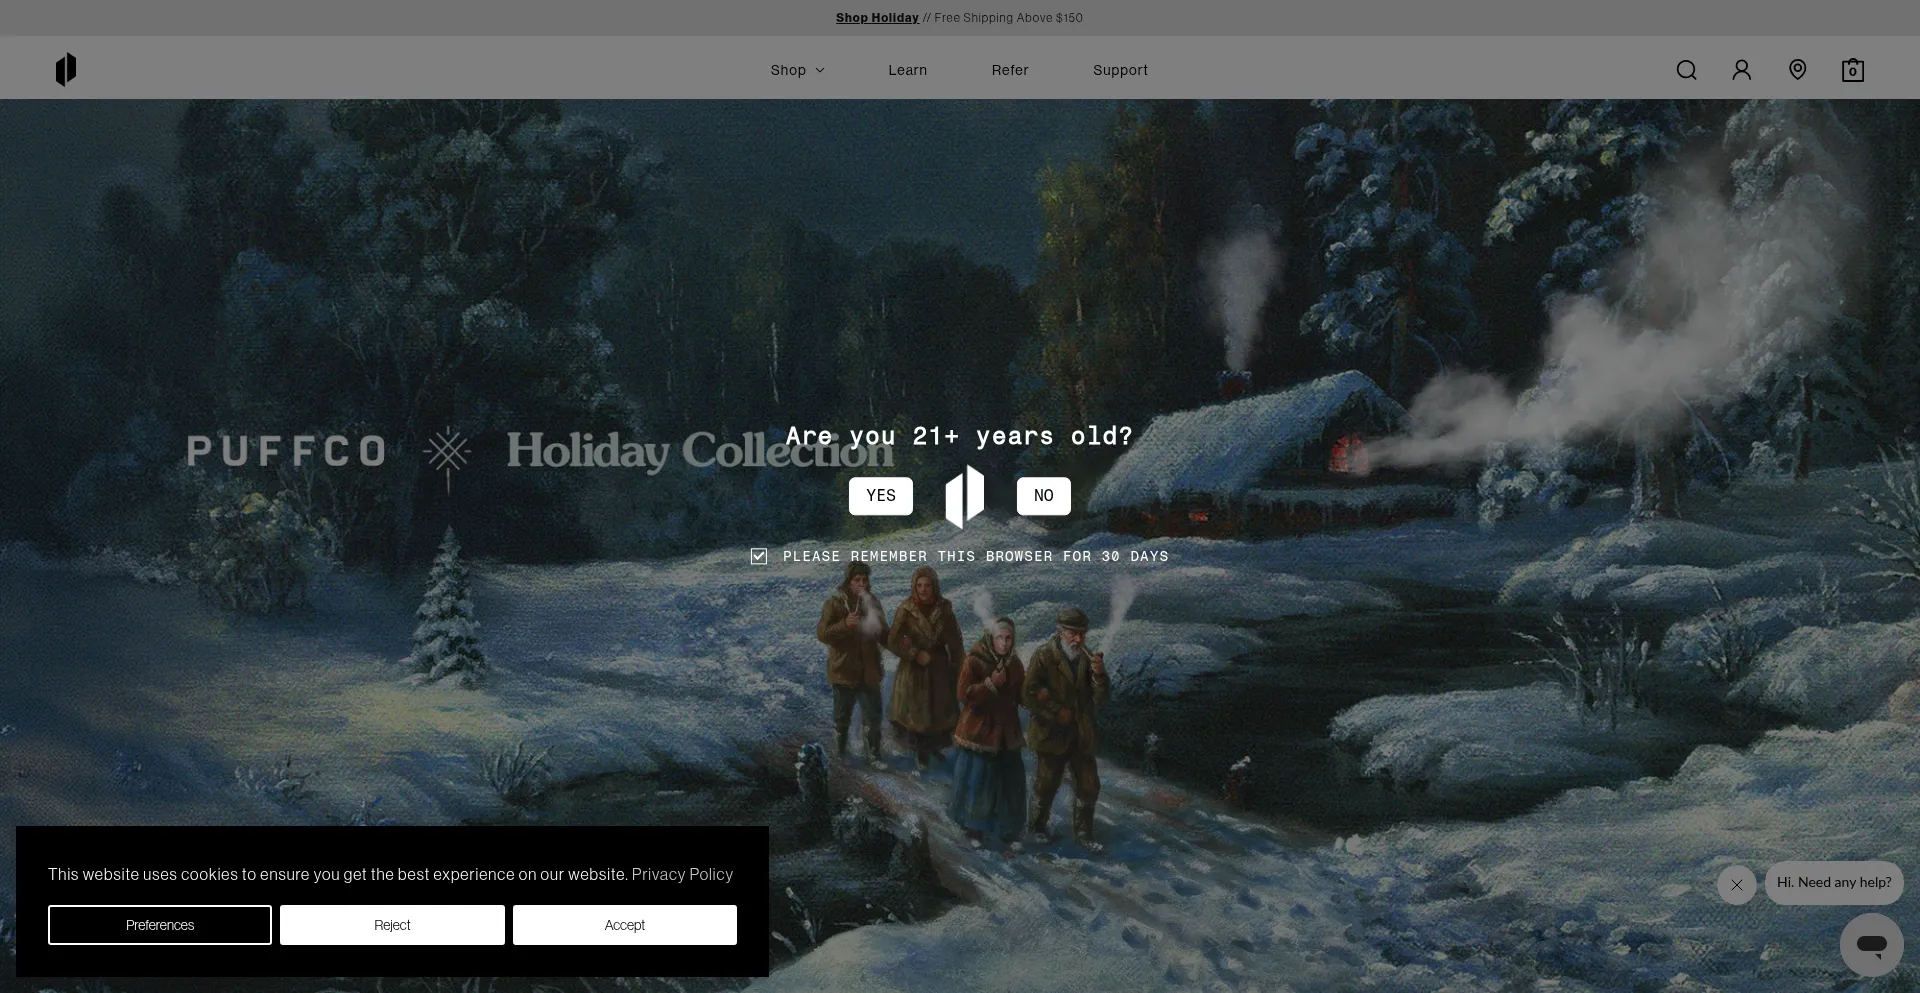Open the shopping cart bag icon
This screenshot has height=993, width=1920.
coord(1853,70)
